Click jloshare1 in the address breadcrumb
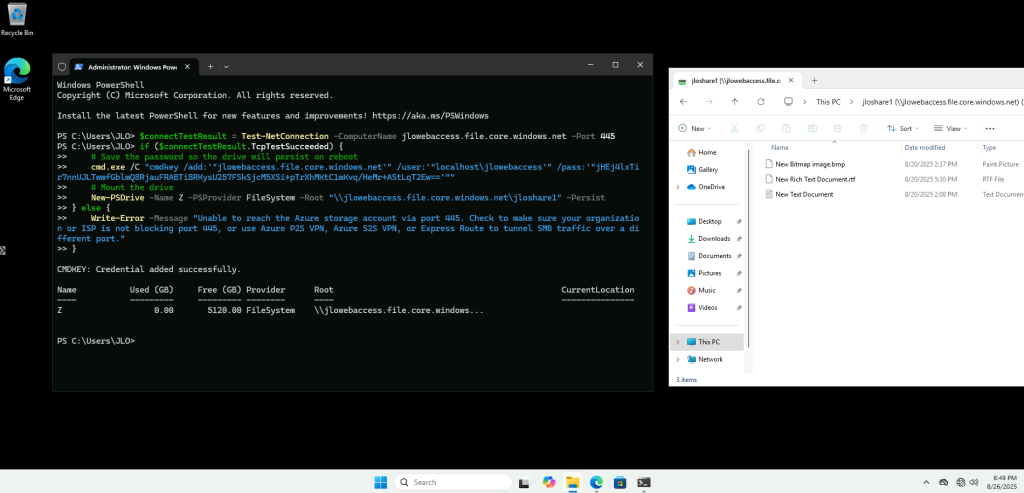Viewport: 1024px width, 493px height. (x=941, y=102)
